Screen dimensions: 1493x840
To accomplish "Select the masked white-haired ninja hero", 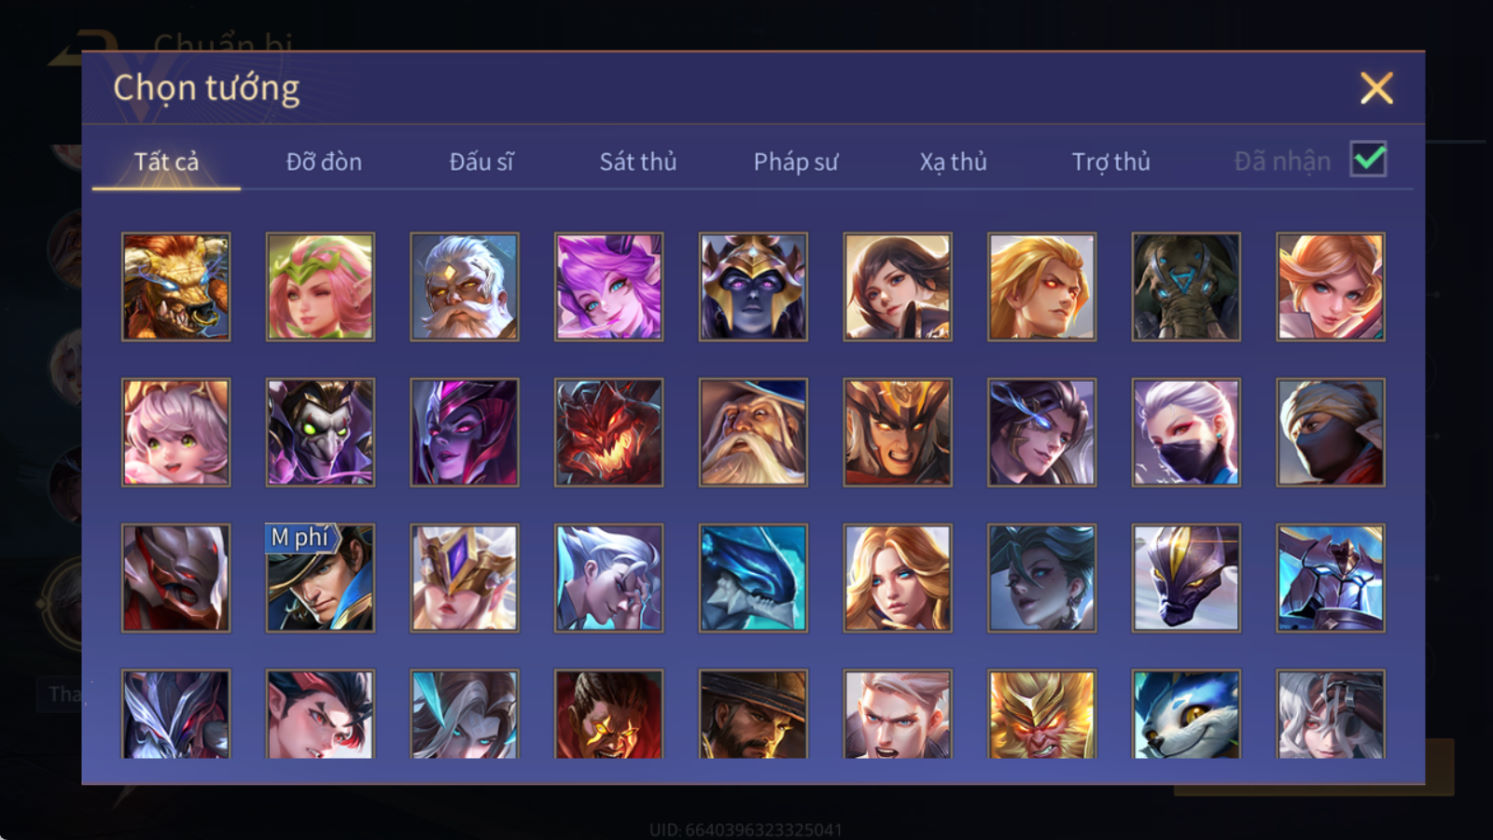I will point(1185,432).
